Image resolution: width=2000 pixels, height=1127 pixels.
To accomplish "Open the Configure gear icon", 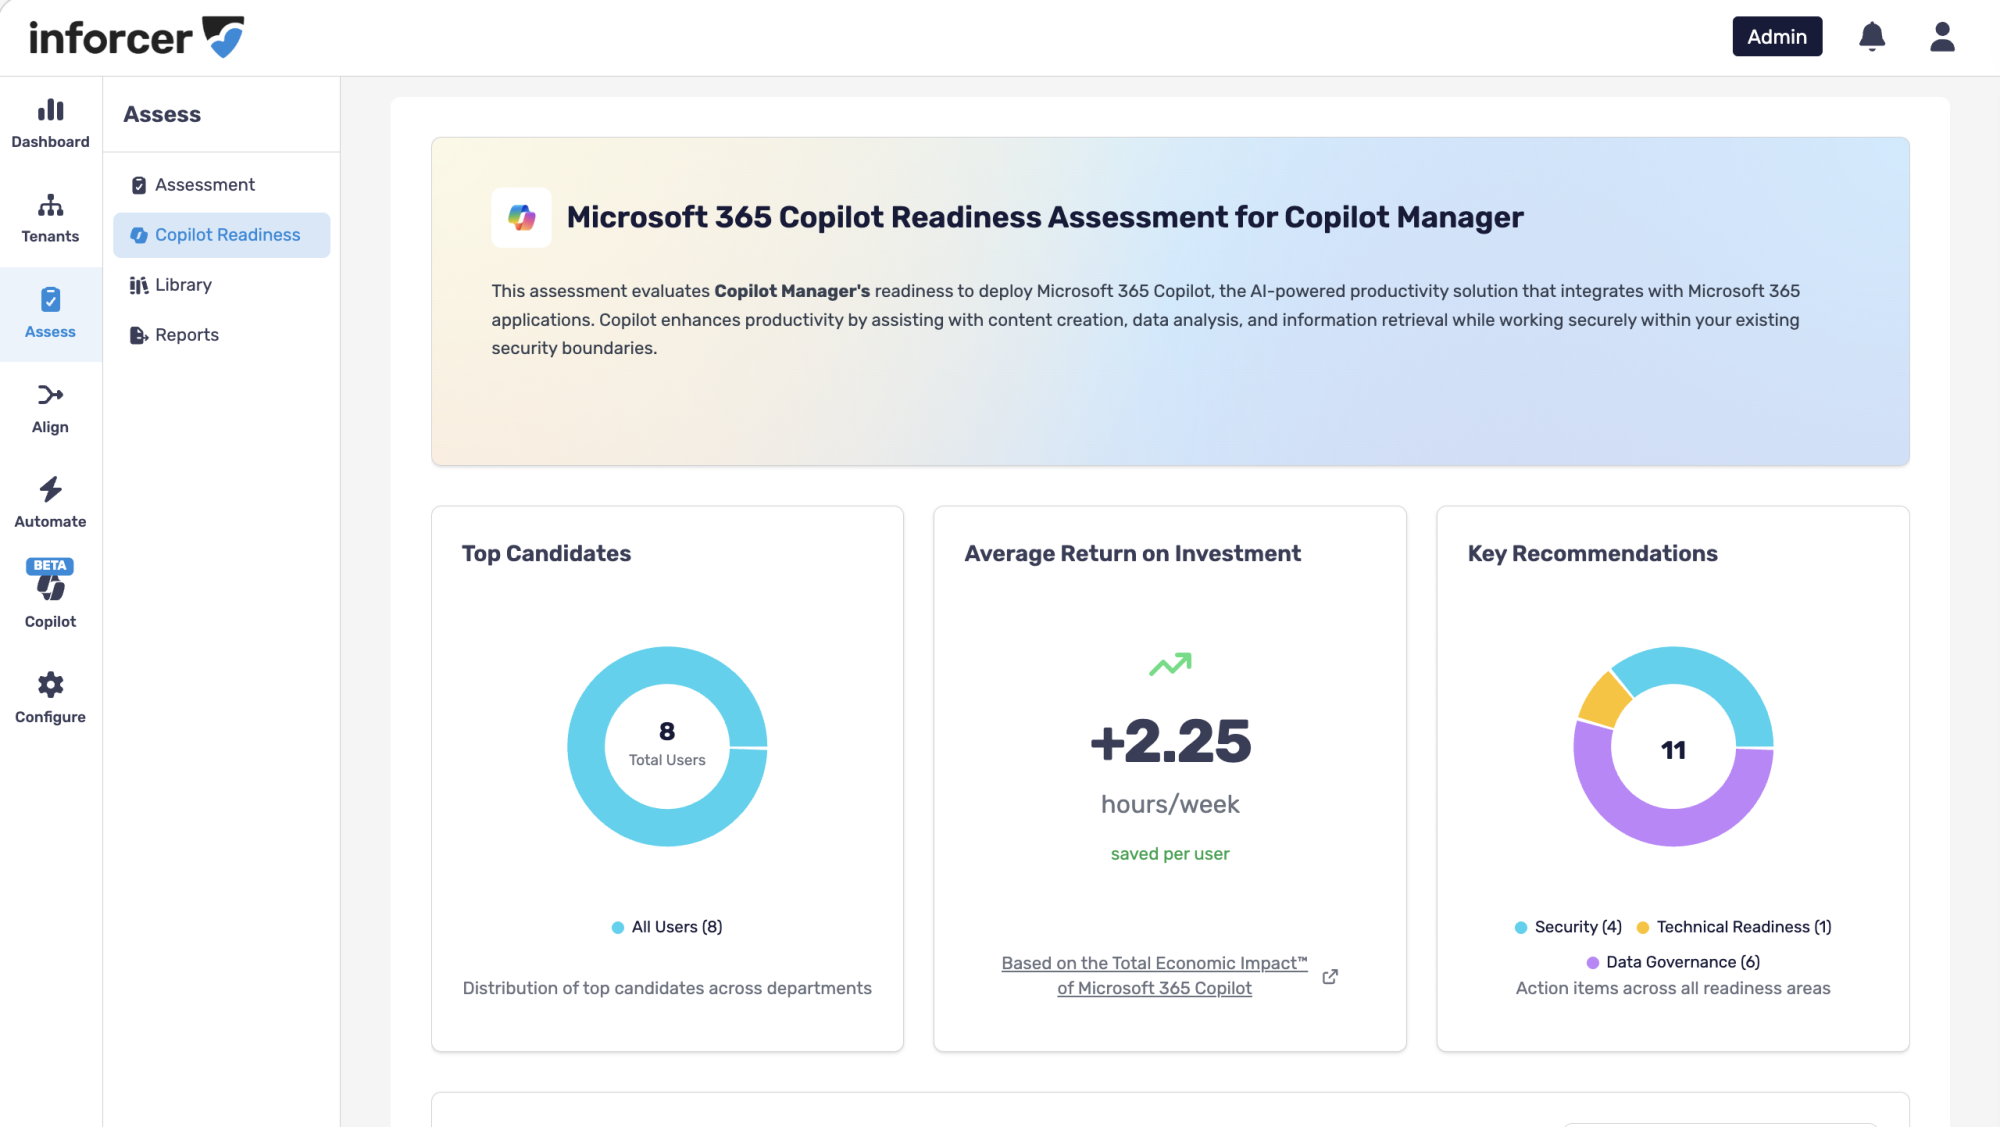I will 50,685.
